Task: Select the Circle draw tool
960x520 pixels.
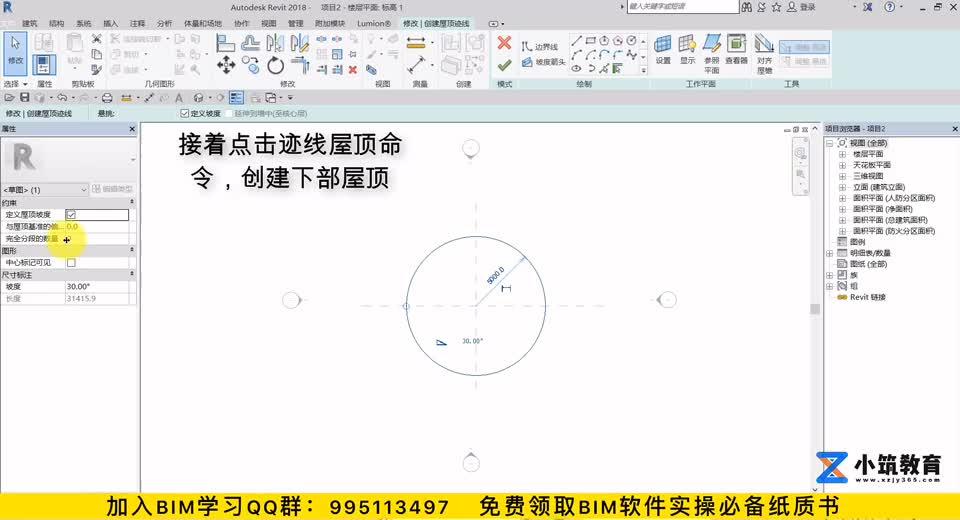Action: tap(631, 41)
